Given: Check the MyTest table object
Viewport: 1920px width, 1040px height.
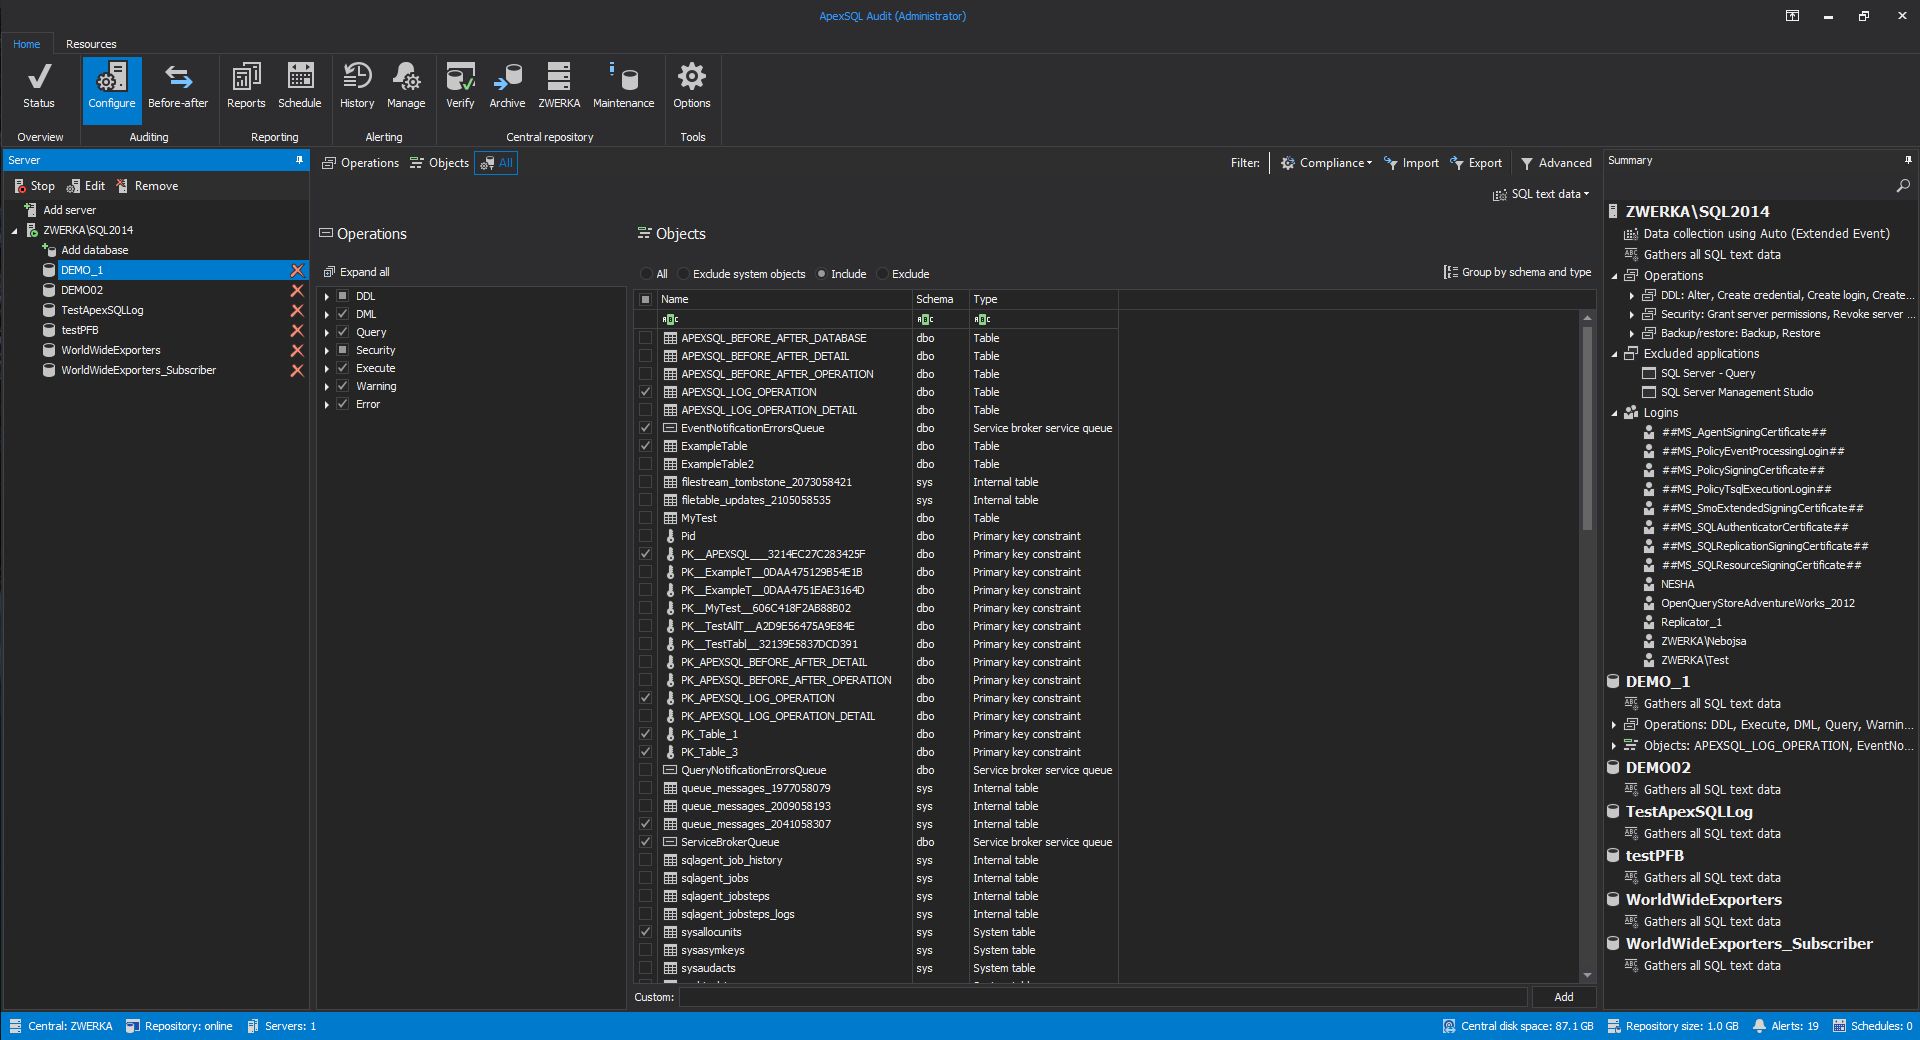Looking at the screenshot, I should point(646,518).
